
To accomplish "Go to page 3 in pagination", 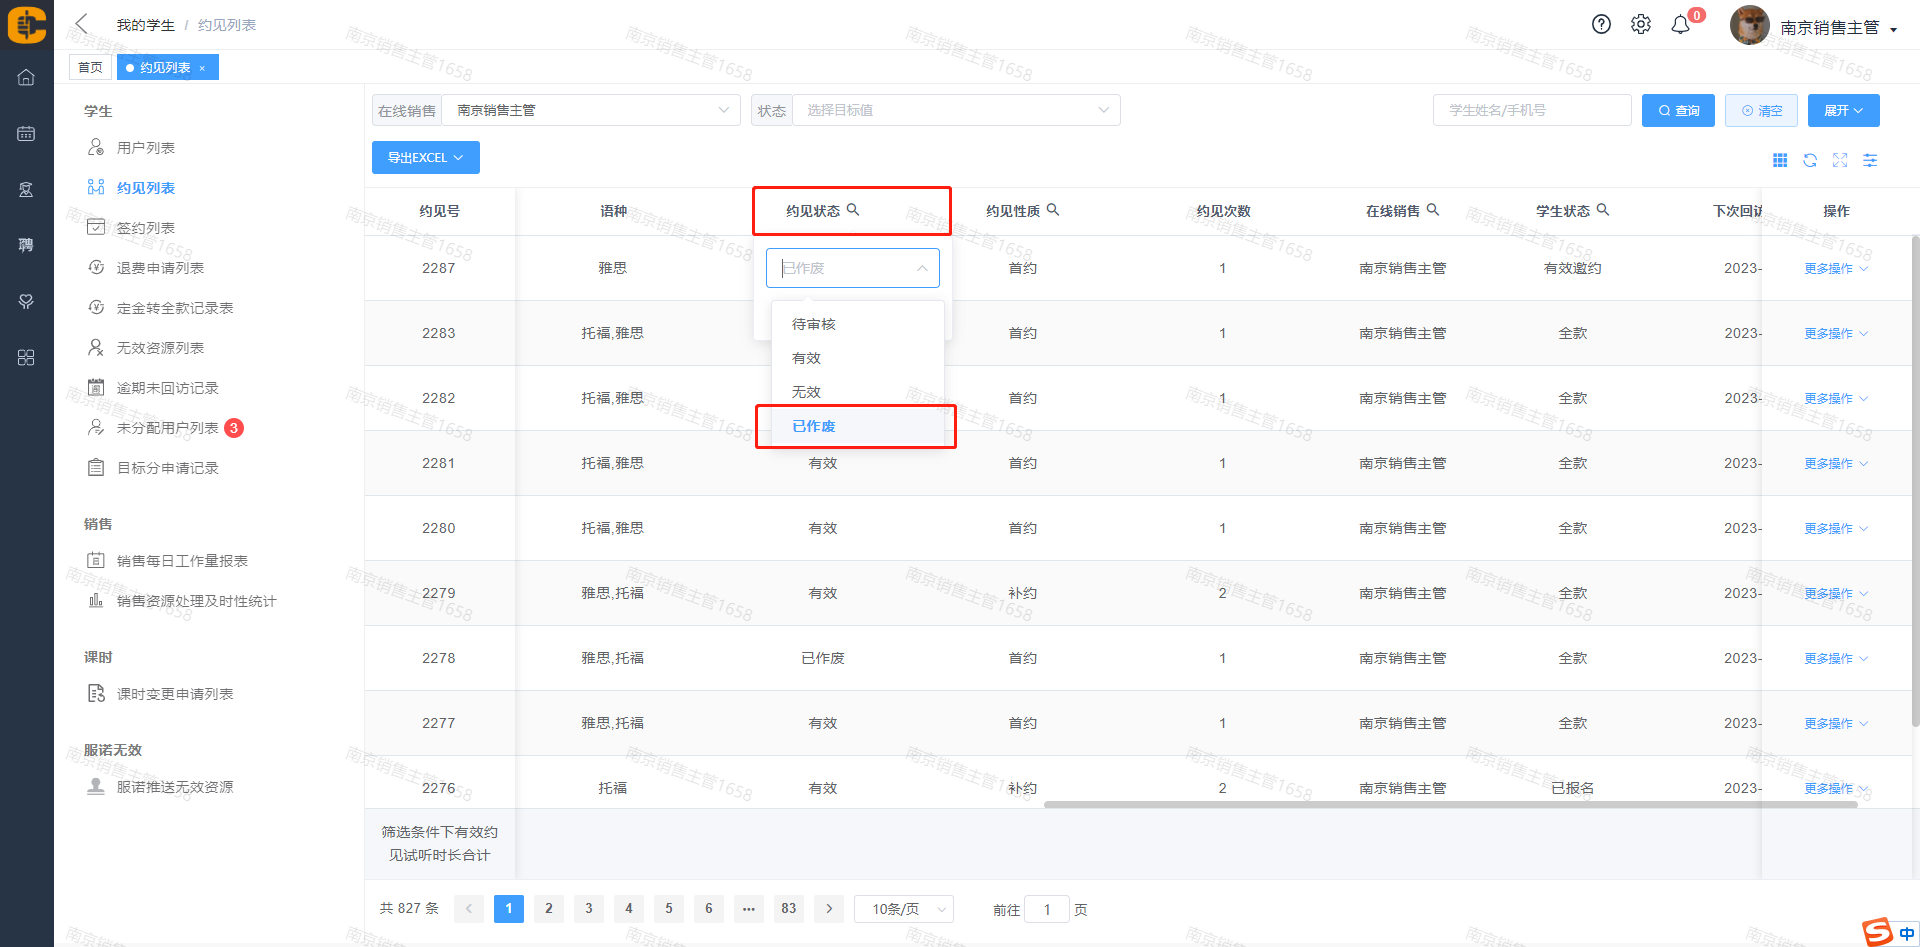I will (589, 909).
